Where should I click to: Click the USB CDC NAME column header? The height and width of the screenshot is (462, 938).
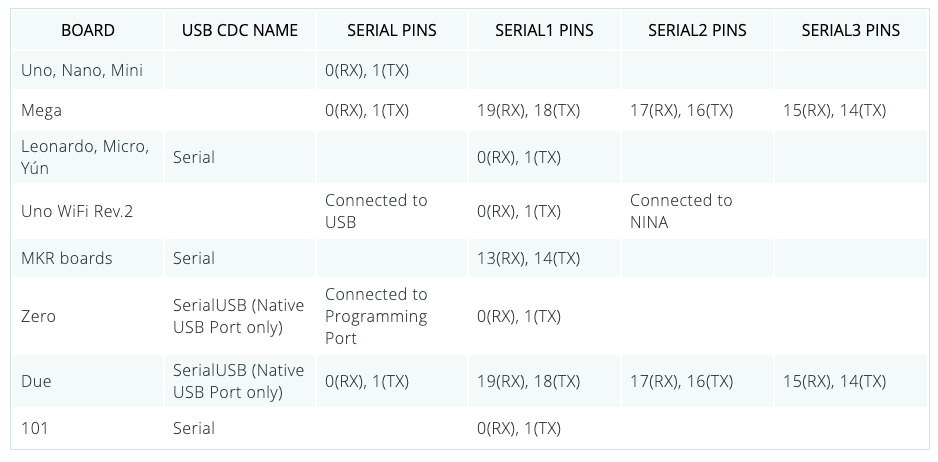point(240,30)
